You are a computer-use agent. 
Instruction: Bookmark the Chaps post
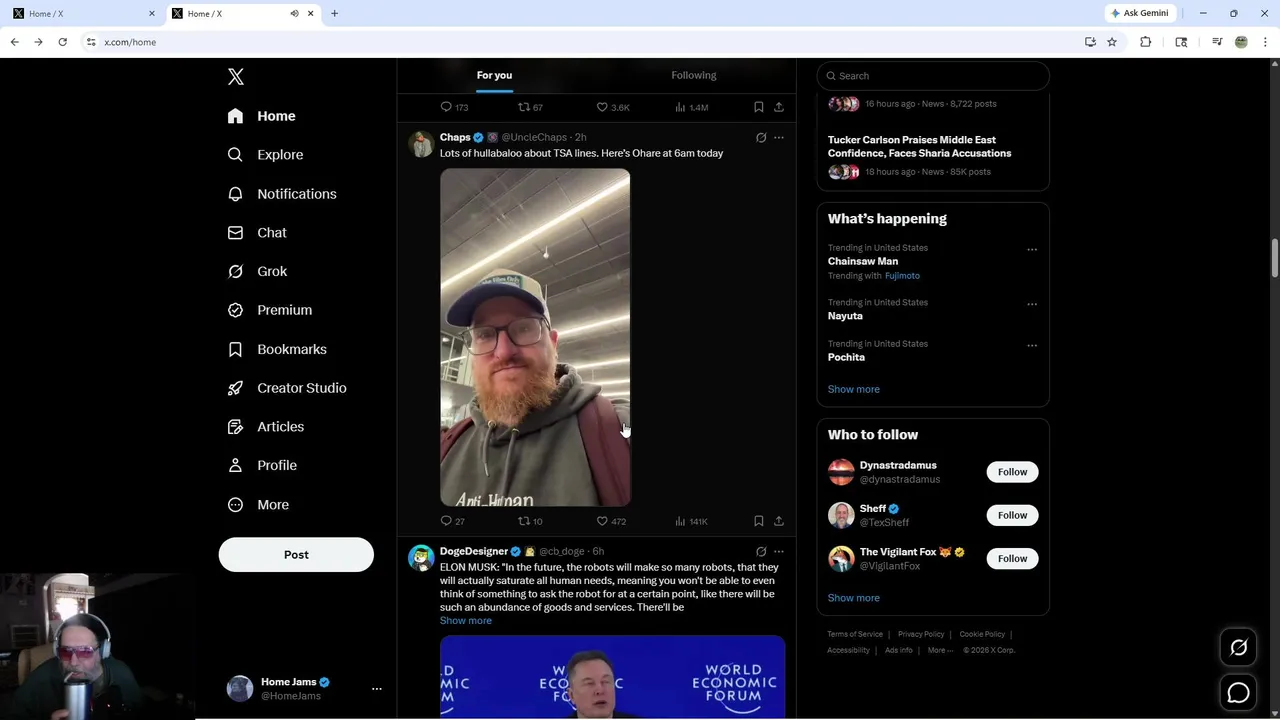point(759,521)
